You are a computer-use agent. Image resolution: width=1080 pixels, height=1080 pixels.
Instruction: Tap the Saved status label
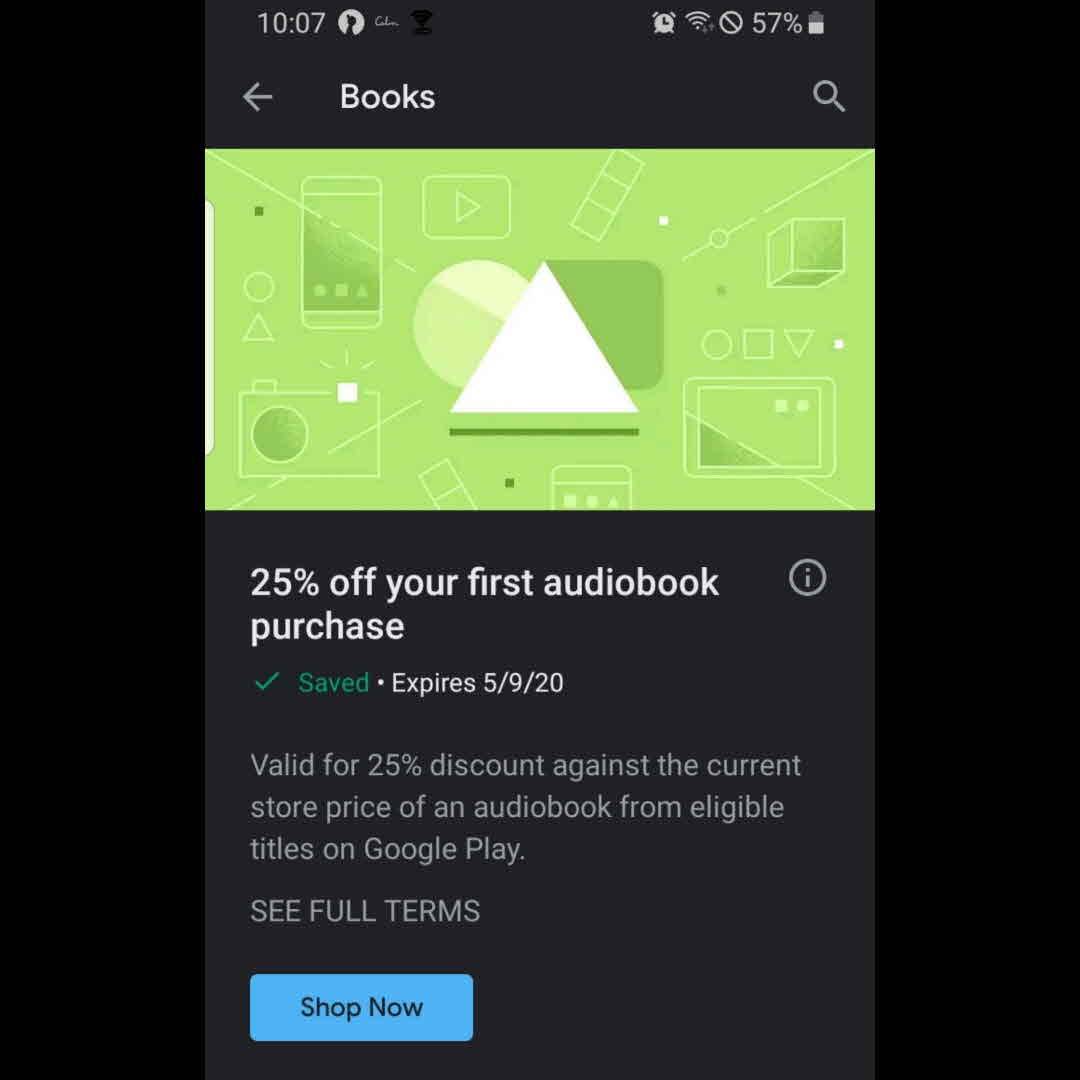[x=333, y=683]
